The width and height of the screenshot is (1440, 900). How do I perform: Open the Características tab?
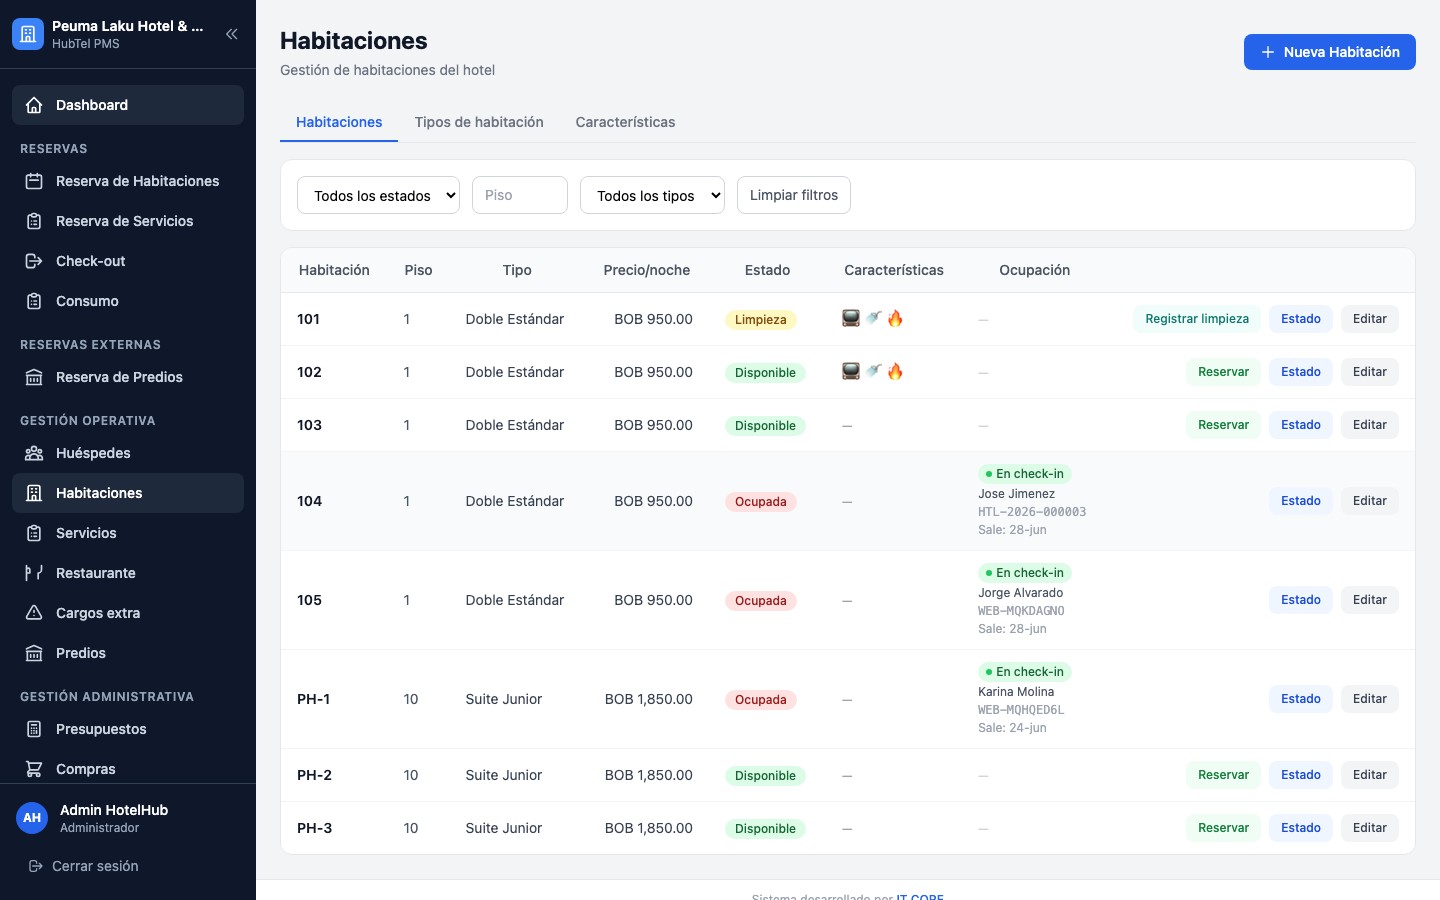click(x=625, y=122)
